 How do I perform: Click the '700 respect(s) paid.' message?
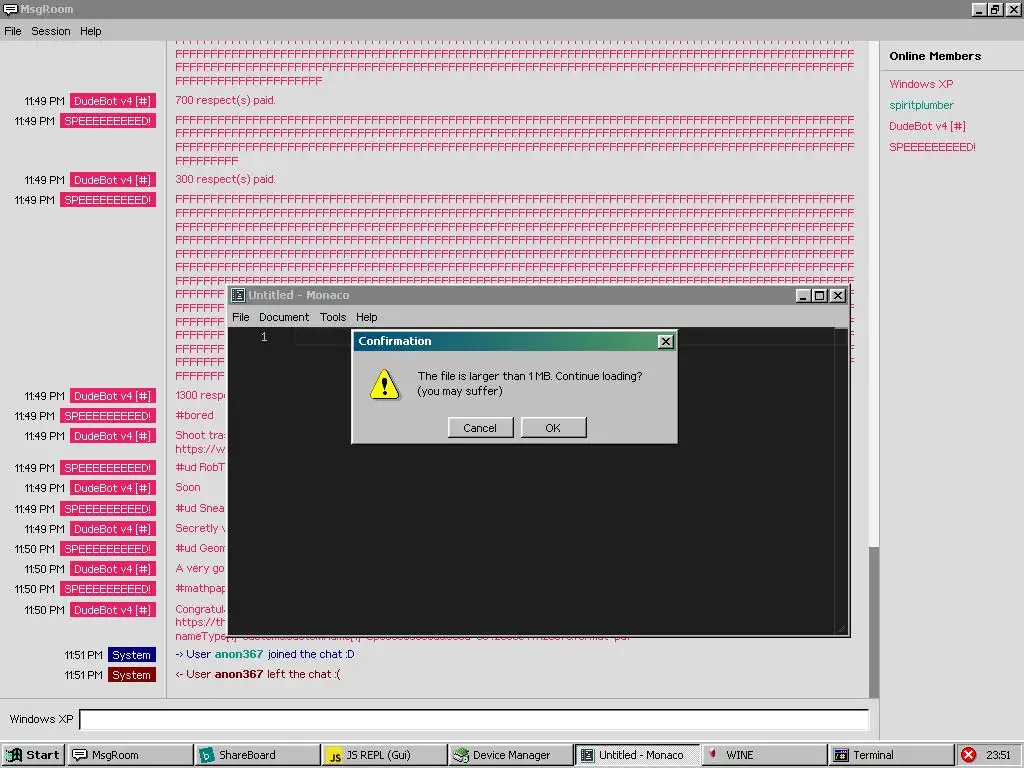(x=225, y=100)
